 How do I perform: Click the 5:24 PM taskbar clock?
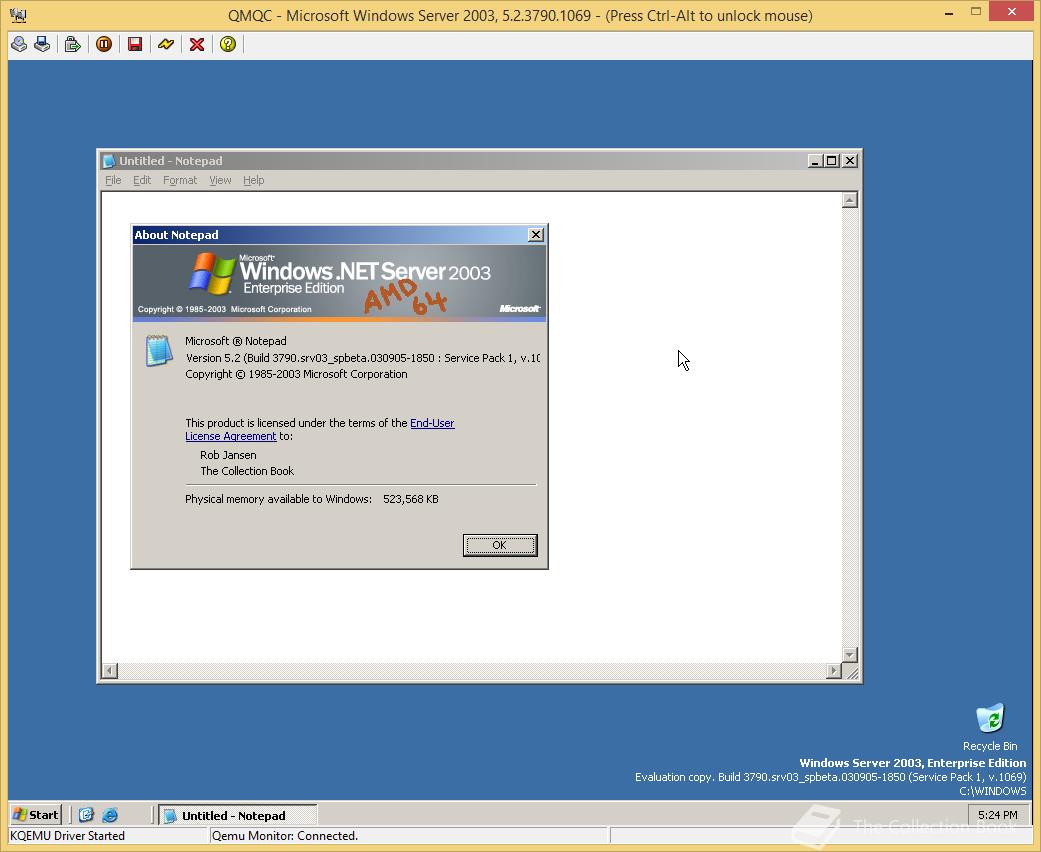click(x=997, y=815)
